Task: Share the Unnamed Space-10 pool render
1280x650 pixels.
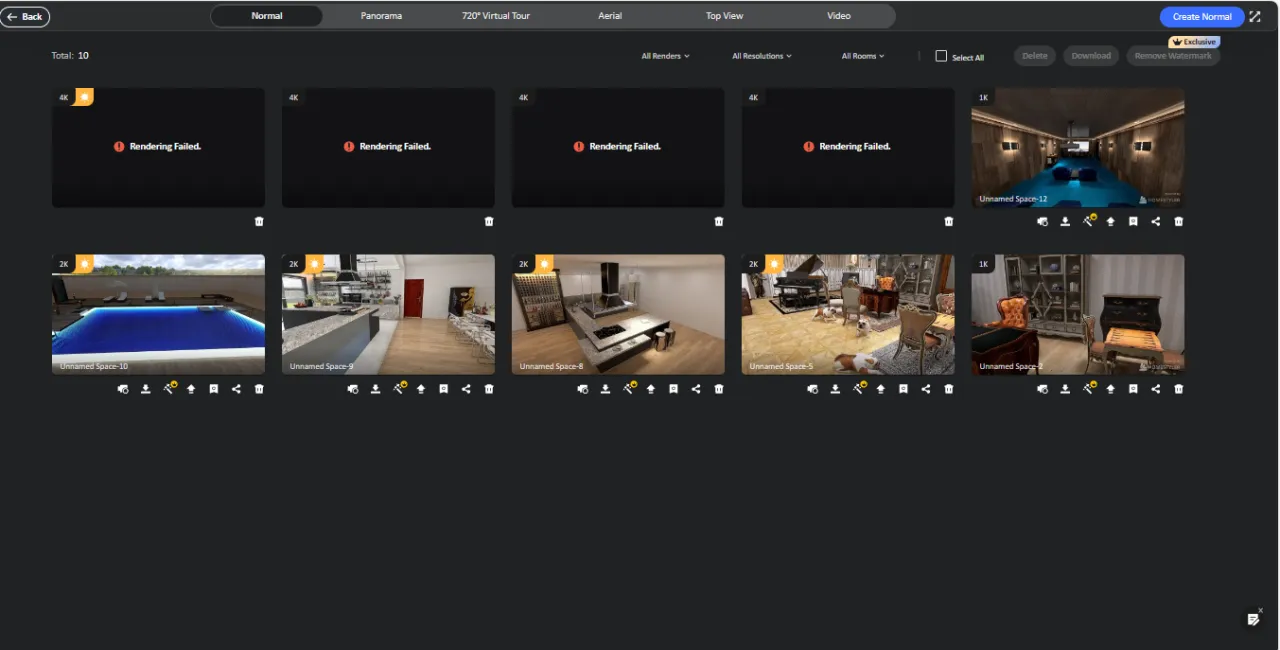Action: 236,389
